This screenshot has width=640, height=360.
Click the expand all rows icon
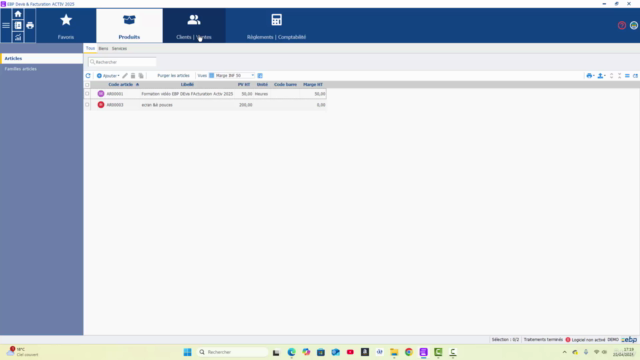(x=611, y=76)
